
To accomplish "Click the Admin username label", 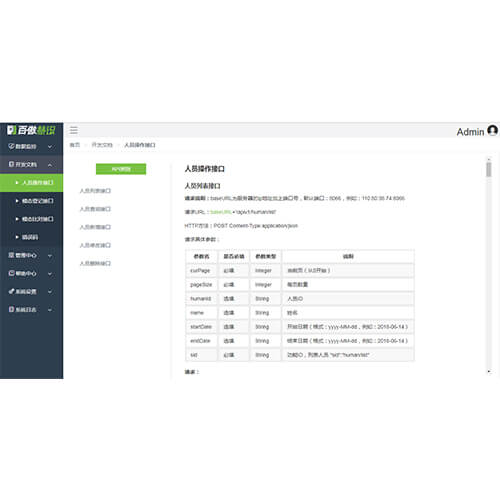I will [470, 132].
